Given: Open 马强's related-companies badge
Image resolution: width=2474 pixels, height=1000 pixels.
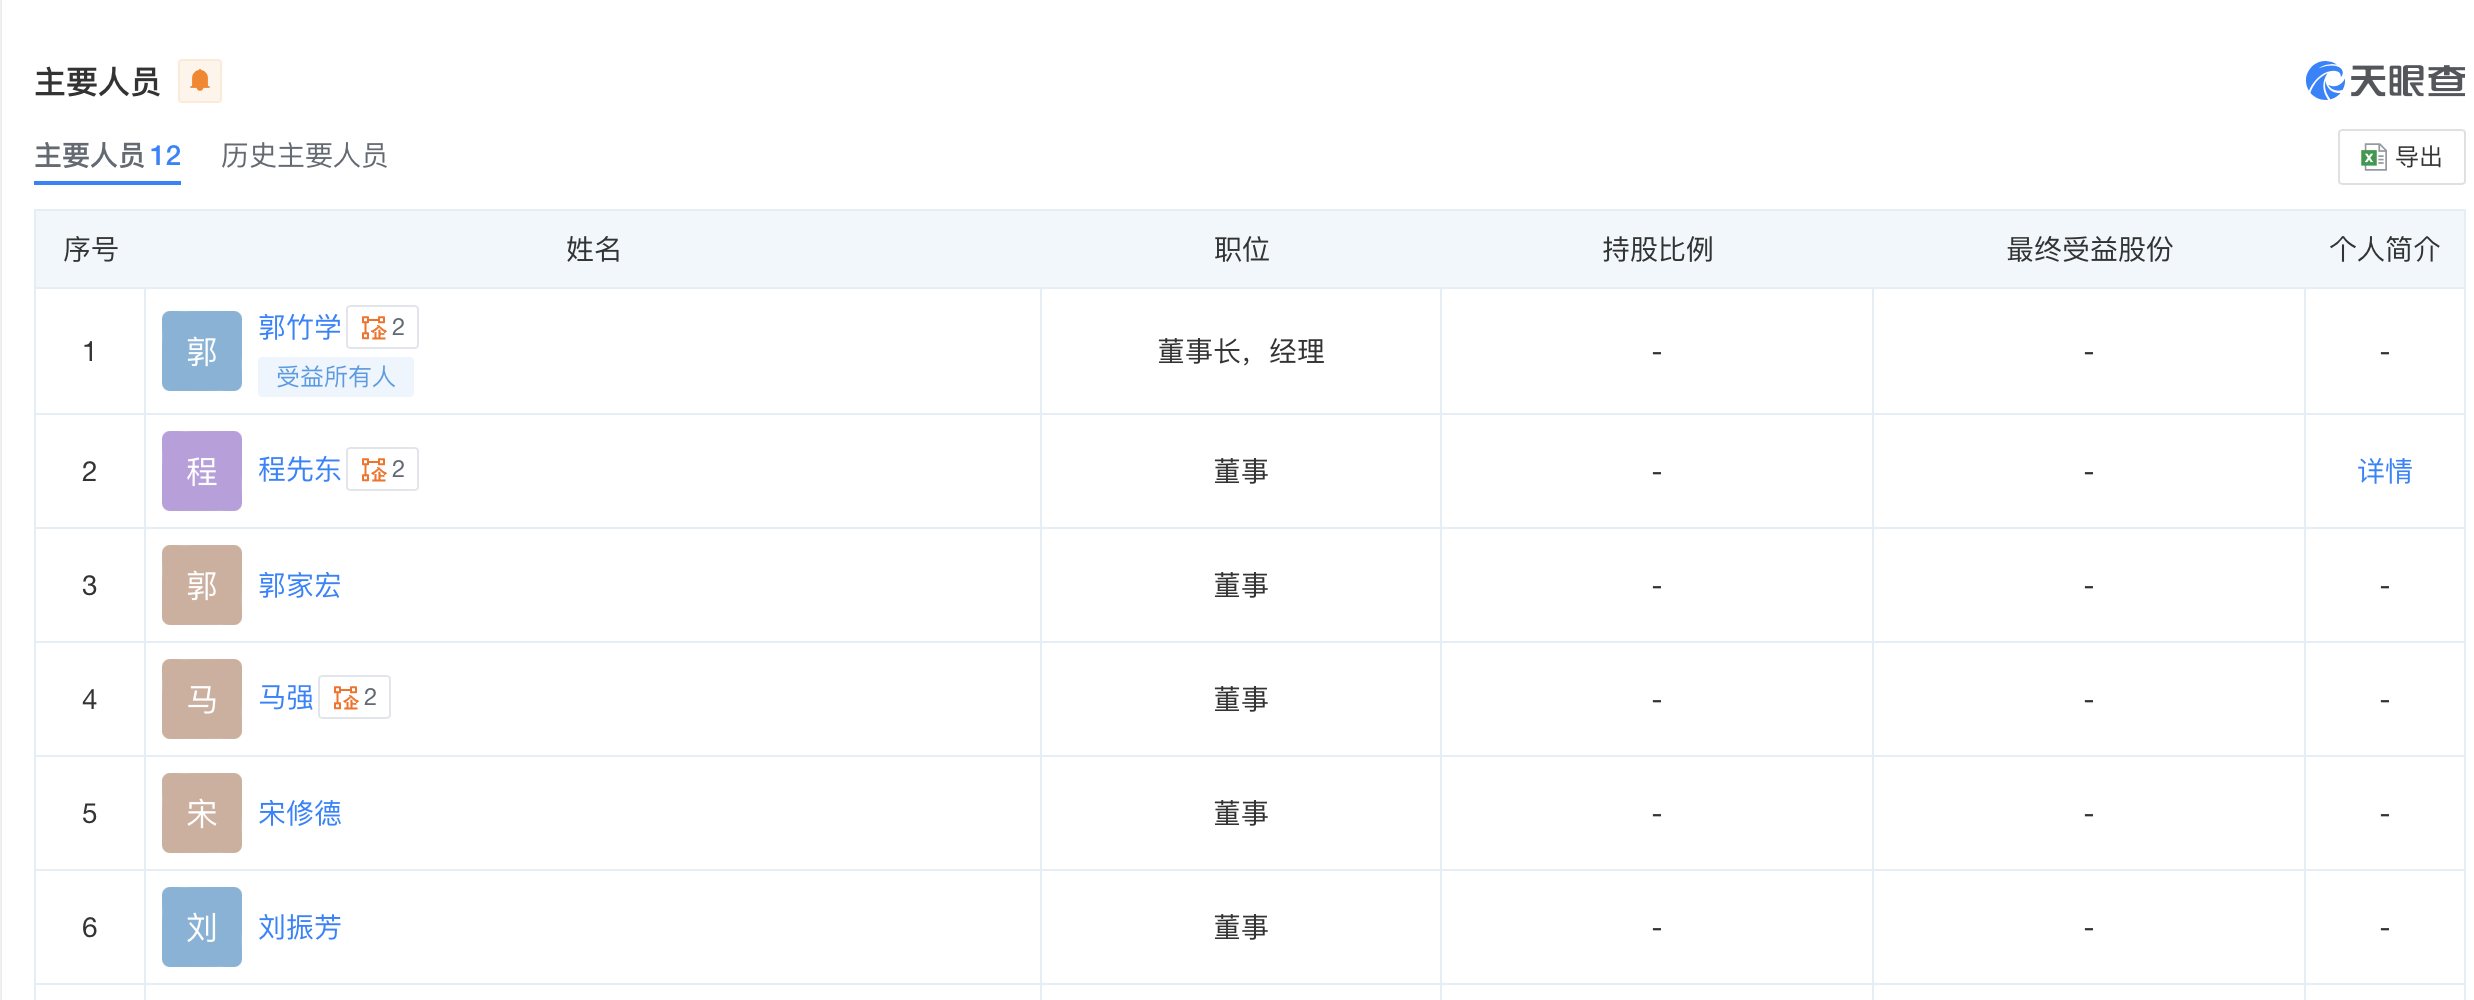Looking at the screenshot, I should point(355,698).
